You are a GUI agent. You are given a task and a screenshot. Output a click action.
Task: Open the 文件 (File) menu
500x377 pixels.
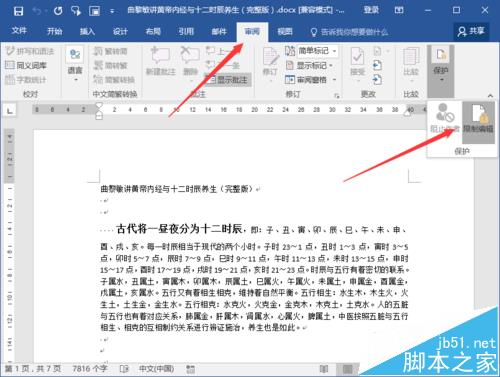pos(19,31)
